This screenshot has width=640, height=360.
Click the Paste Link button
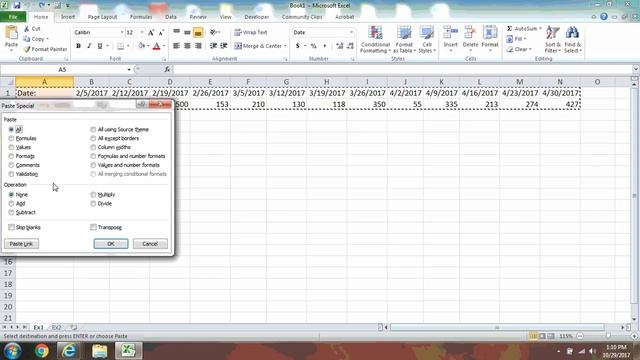coord(21,244)
